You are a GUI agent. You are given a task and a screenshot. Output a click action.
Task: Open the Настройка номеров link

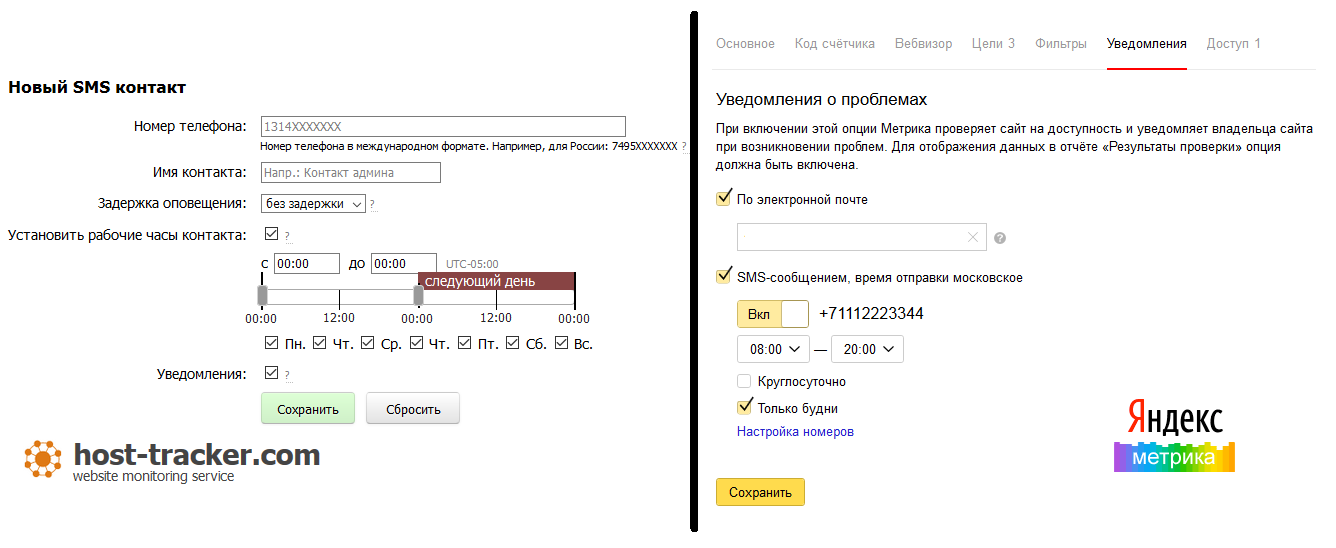tap(795, 432)
